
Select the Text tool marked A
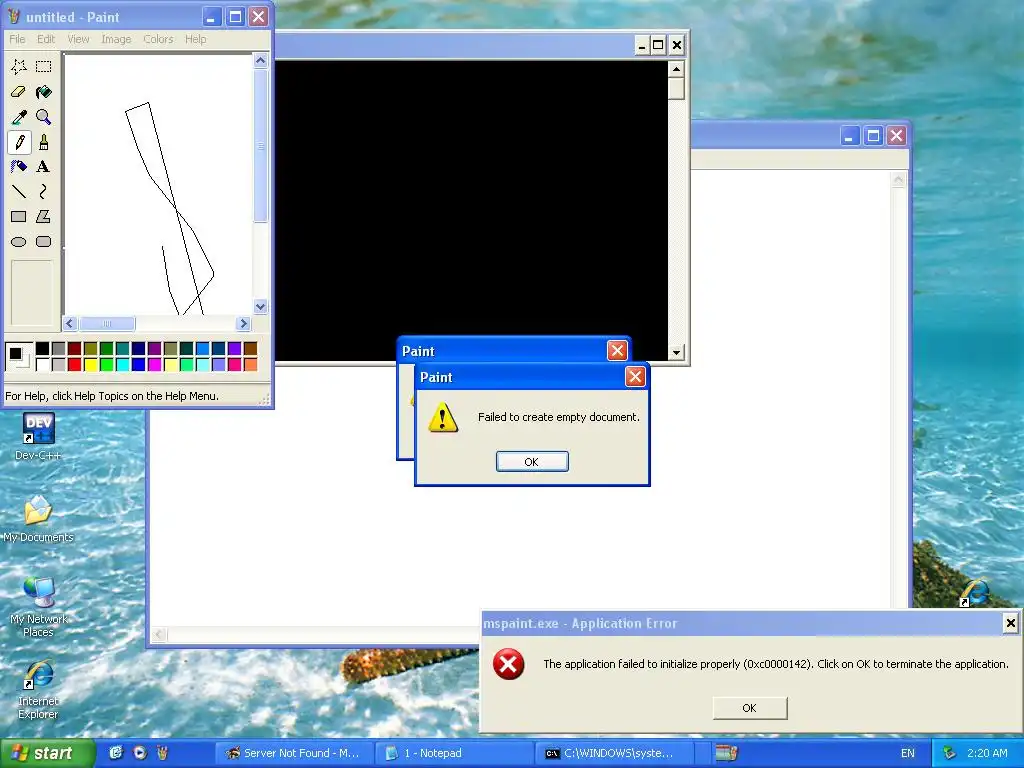click(43, 167)
